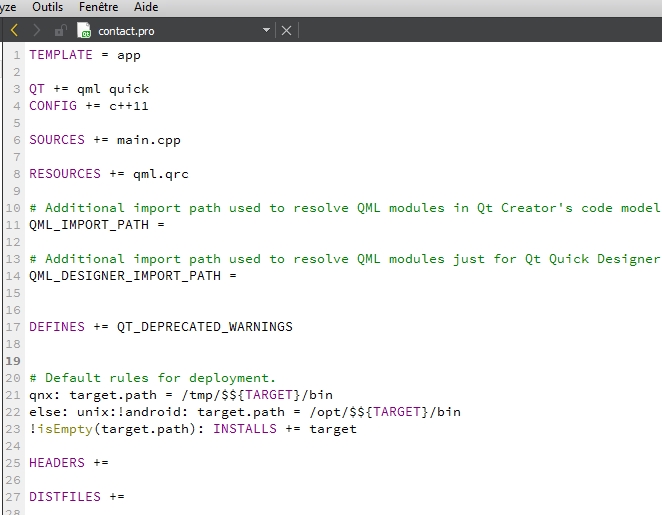Click the 'app' value on line 1
662x515 pixels.
pyautogui.click(x=129, y=56)
